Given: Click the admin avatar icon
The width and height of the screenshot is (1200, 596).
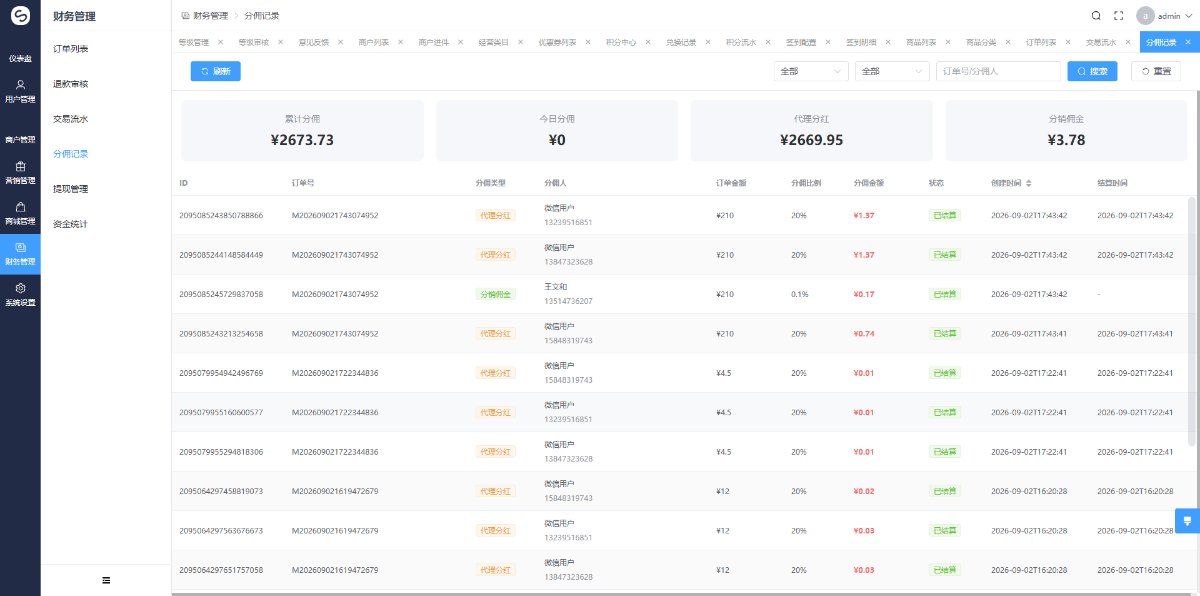Looking at the screenshot, I should point(1145,16).
